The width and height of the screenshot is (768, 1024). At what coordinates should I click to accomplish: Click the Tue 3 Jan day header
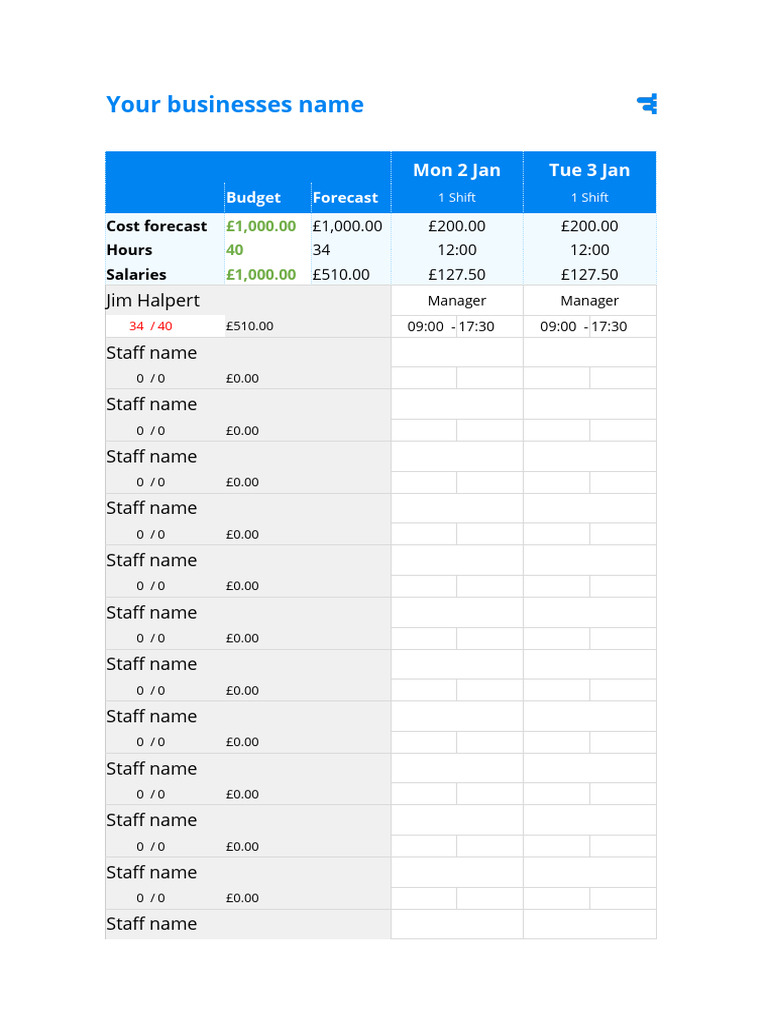coord(590,170)
